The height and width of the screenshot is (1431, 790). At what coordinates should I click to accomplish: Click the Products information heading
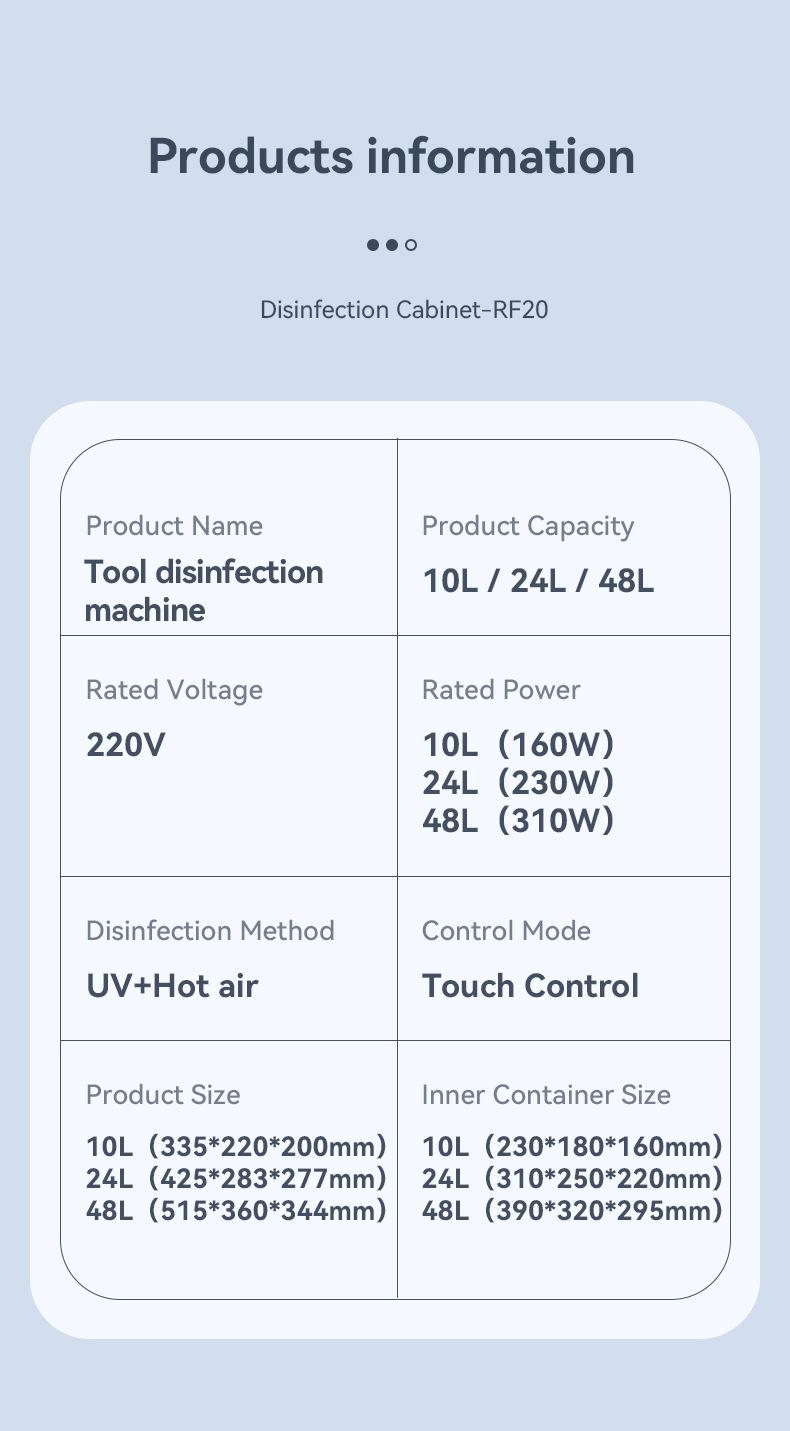click(x=392, y=157)
